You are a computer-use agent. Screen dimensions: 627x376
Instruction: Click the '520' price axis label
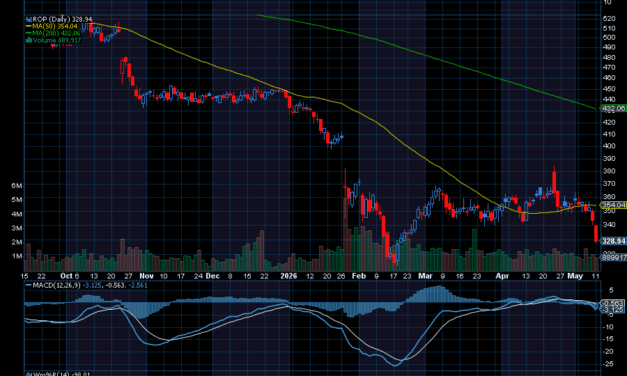[x=609, y=18]
